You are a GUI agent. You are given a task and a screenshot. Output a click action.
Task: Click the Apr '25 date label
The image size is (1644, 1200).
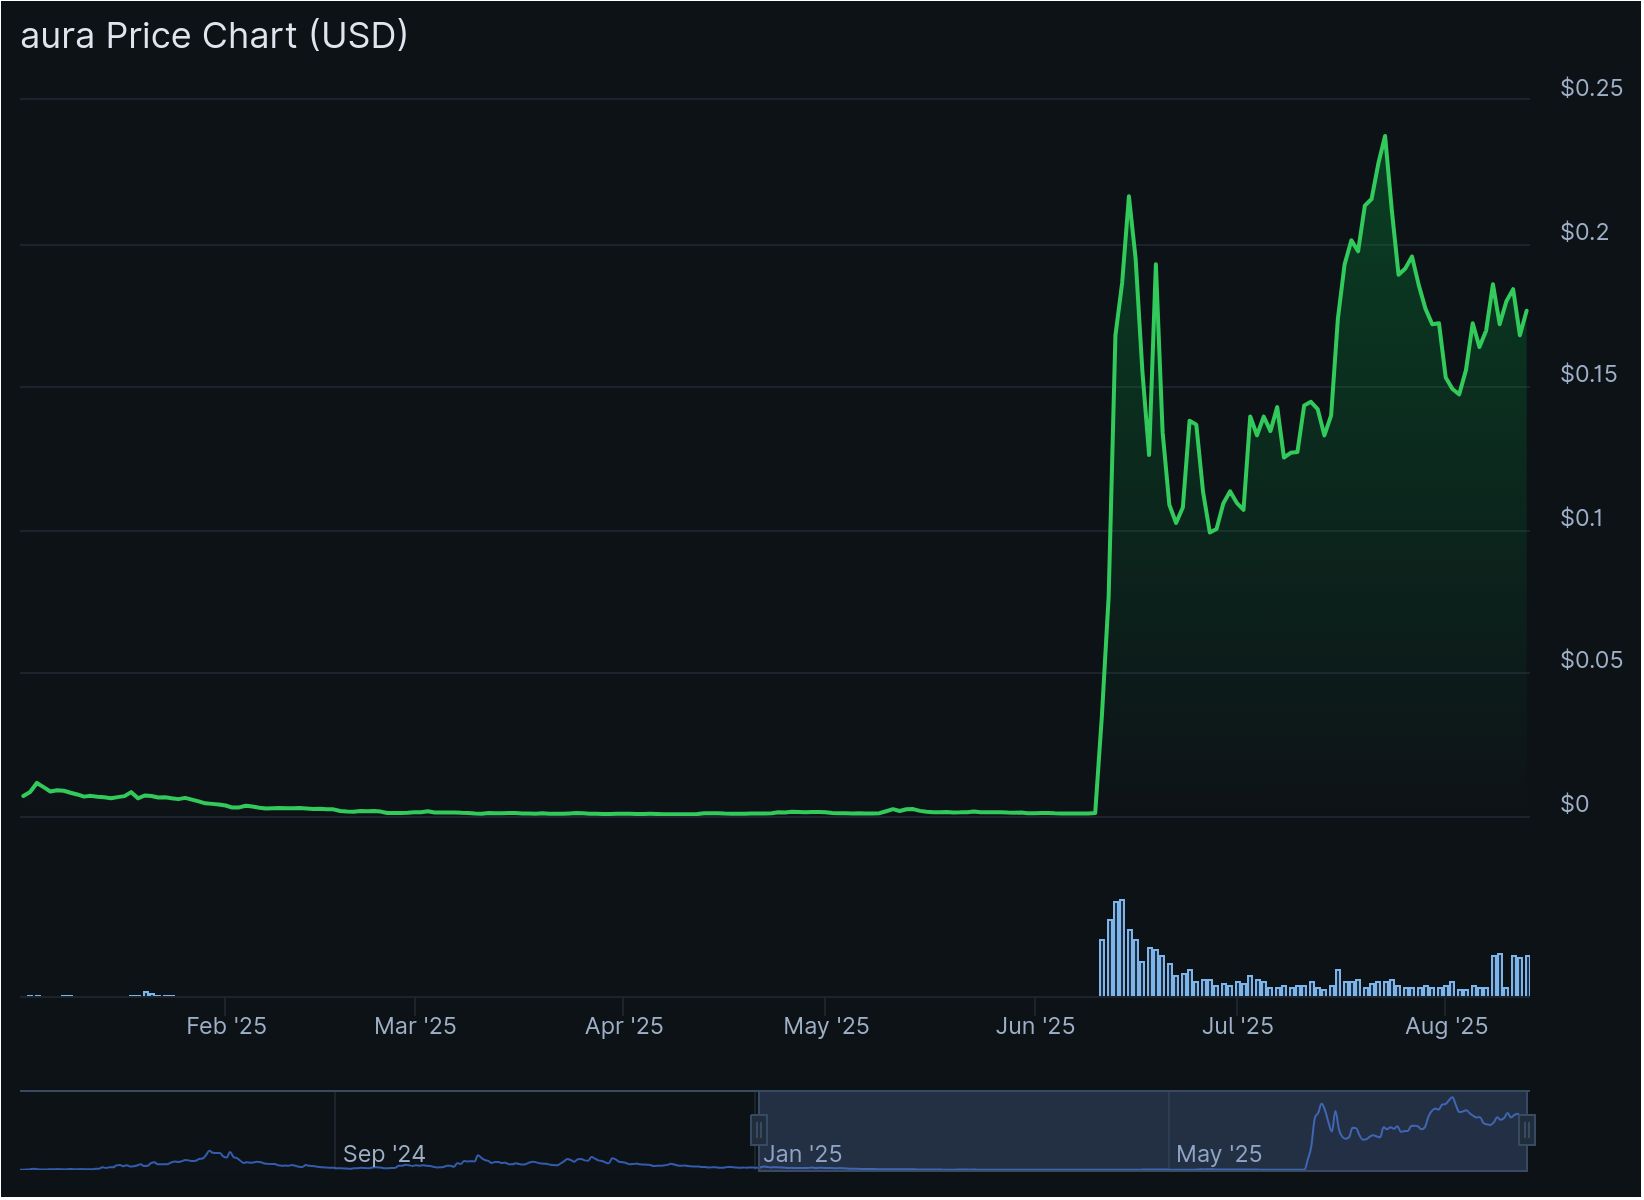[x=624, y=1026]
